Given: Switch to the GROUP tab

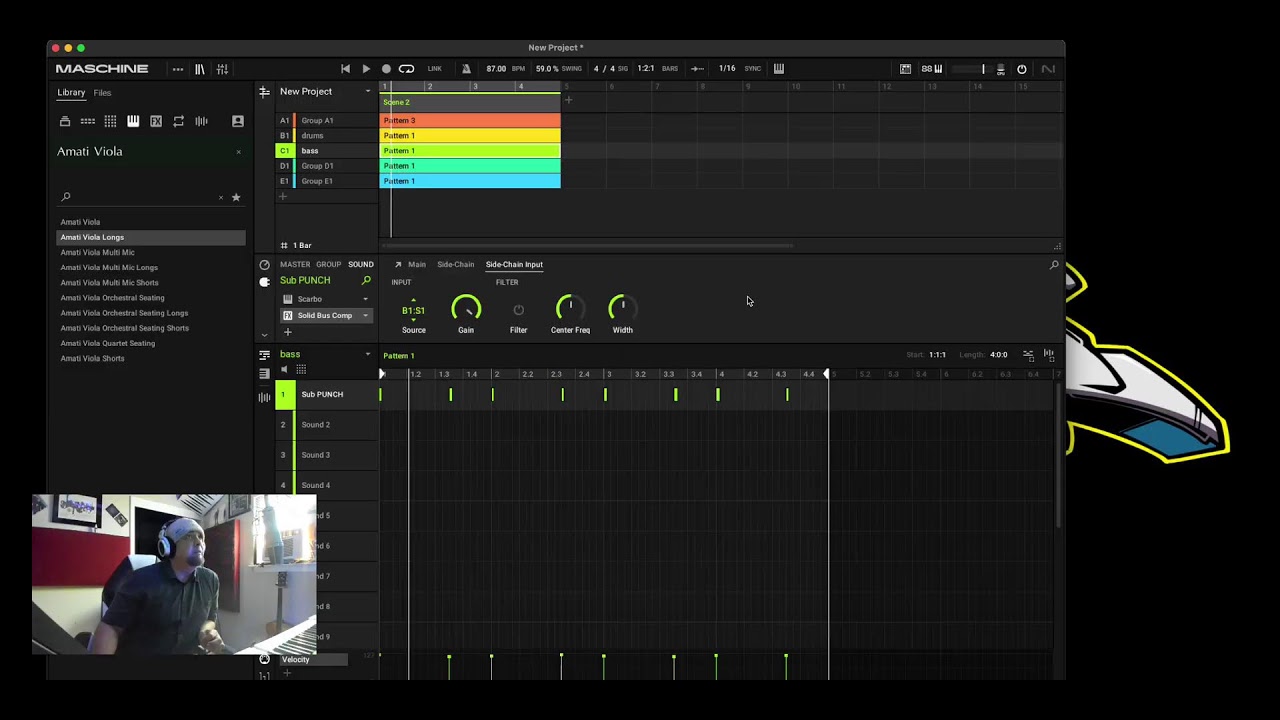Looking at the screenshot, I should click(329, 265).
